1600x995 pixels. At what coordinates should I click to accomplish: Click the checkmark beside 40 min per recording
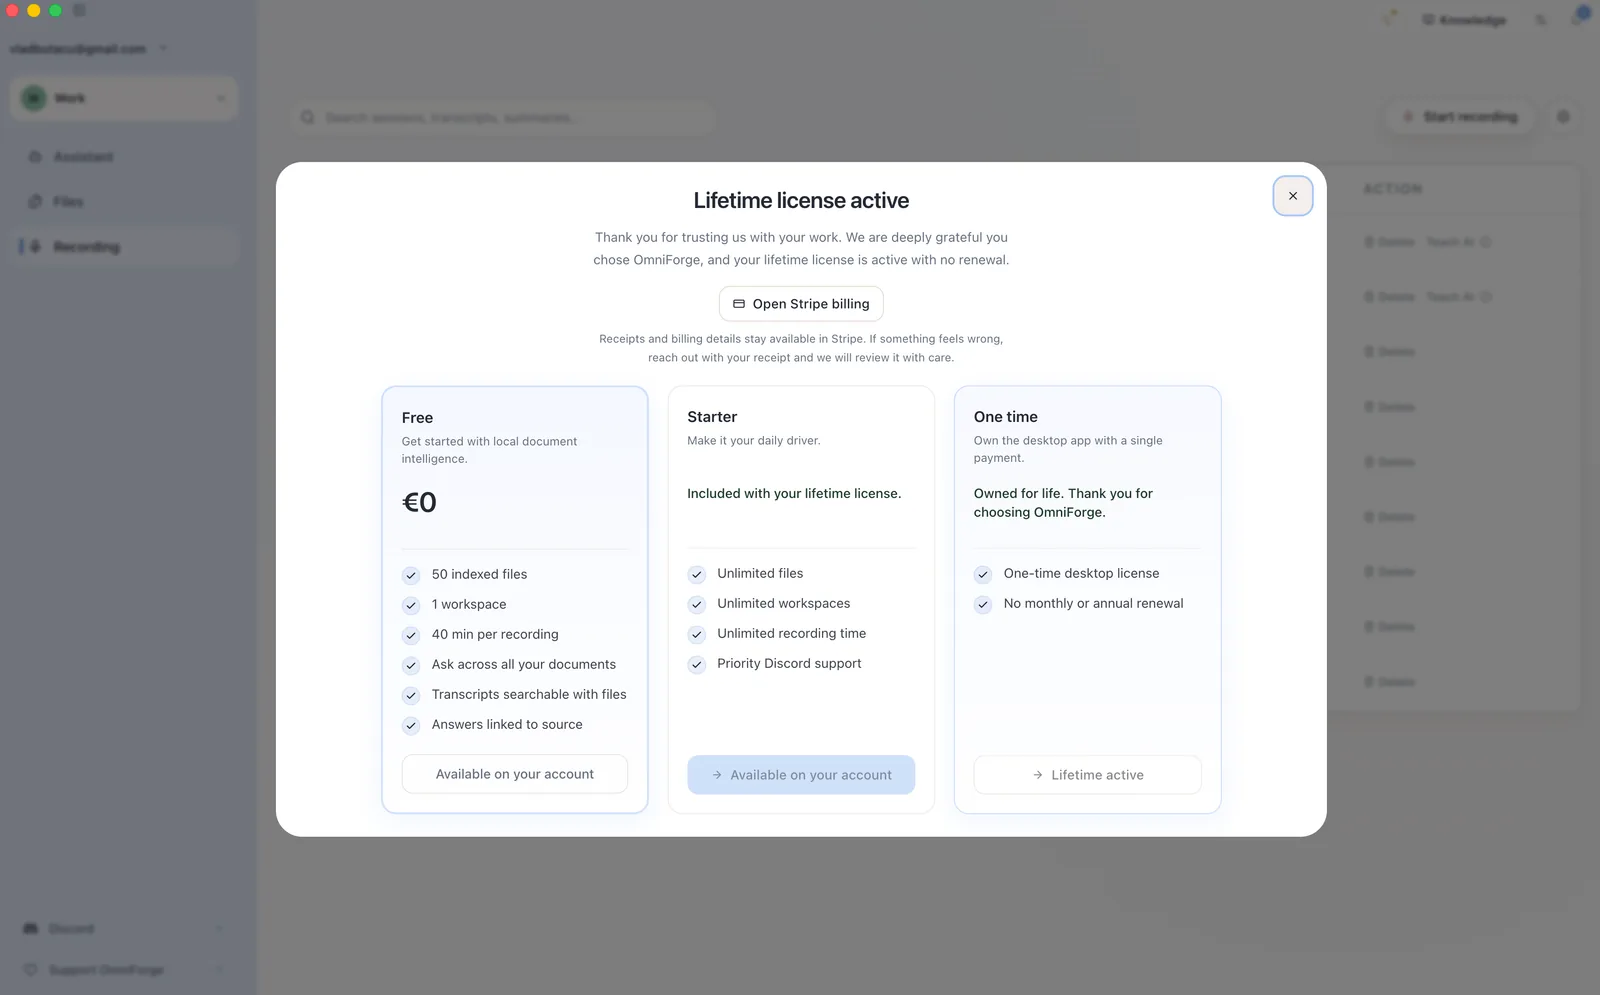[x=411, y=635]
